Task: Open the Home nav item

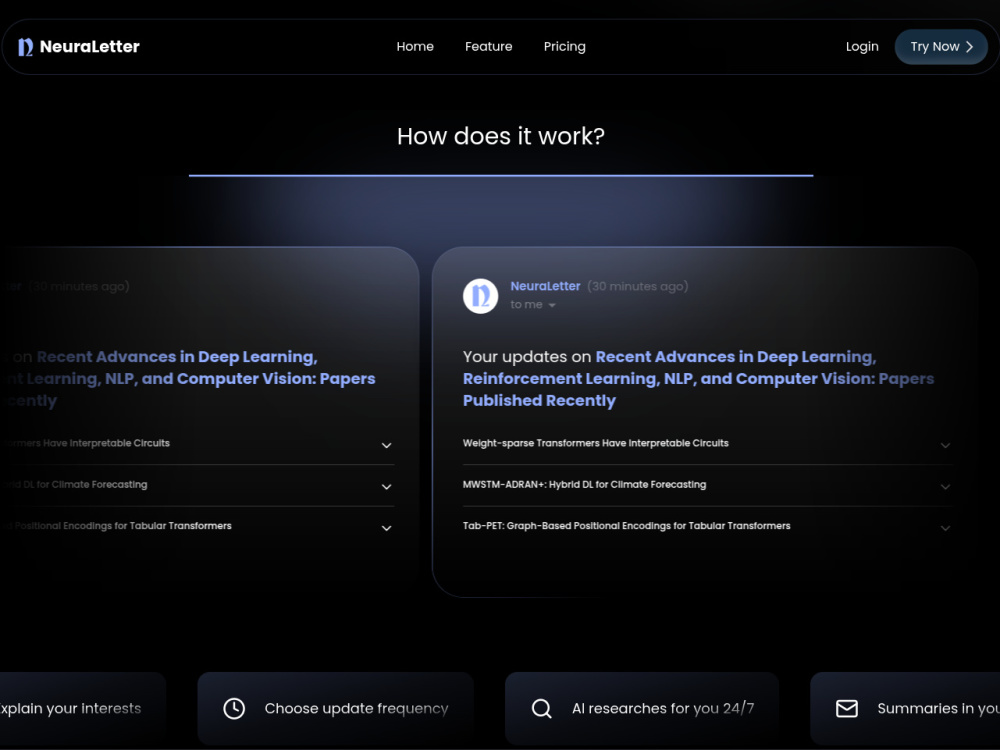Action: pos(415,47)
